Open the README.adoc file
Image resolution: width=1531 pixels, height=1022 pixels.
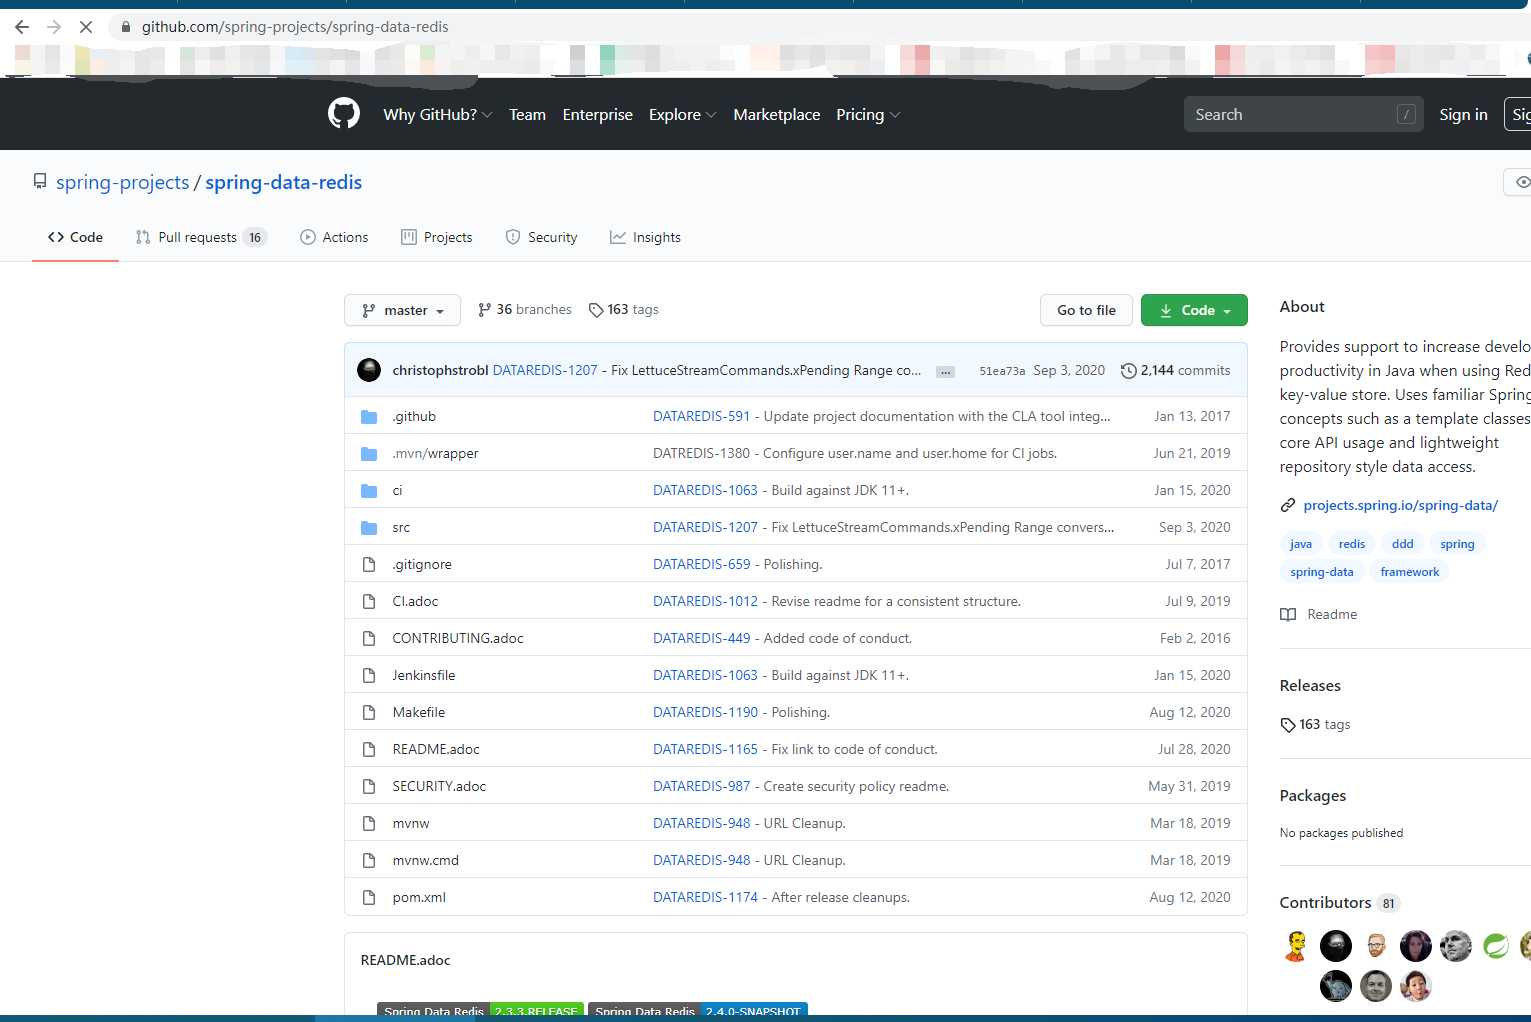436,749
